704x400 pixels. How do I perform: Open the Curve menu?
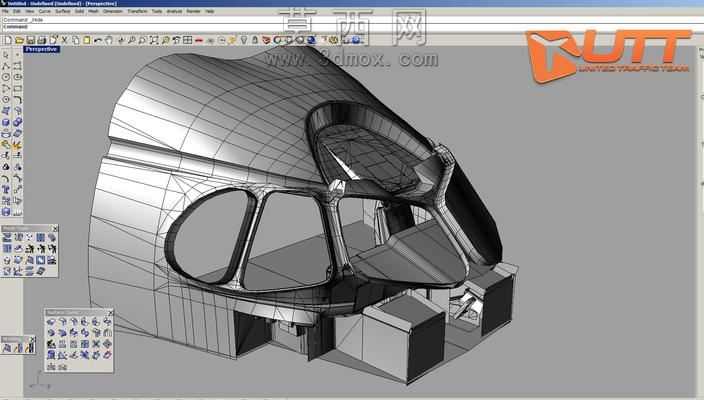point(44,11)
